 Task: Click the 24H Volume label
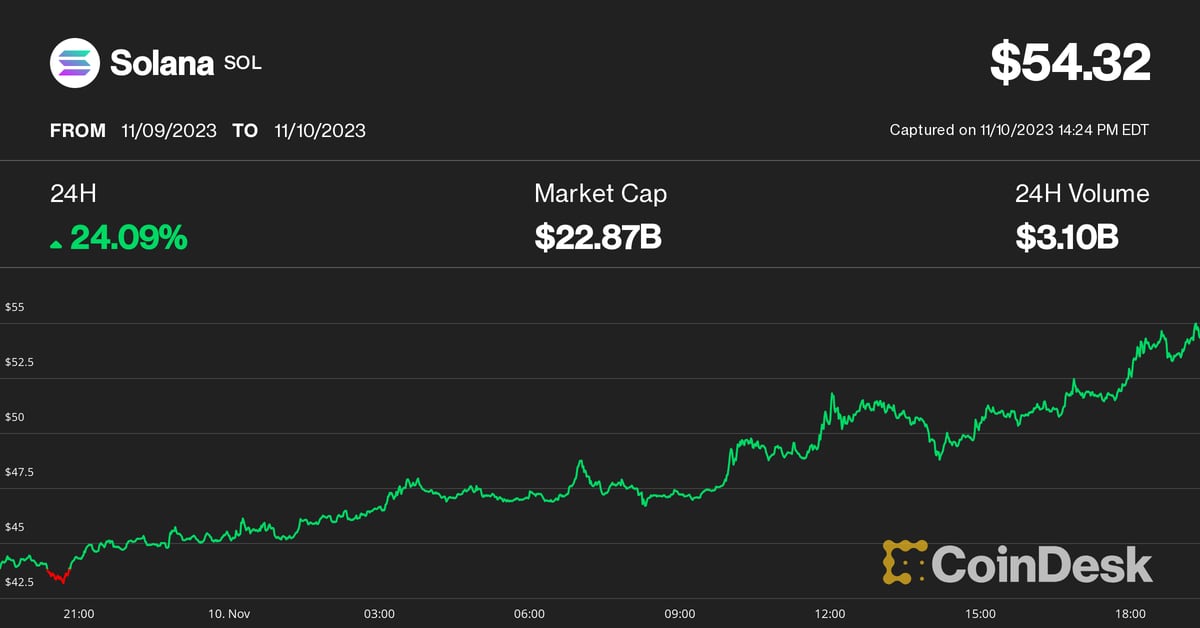point(1082,193)
